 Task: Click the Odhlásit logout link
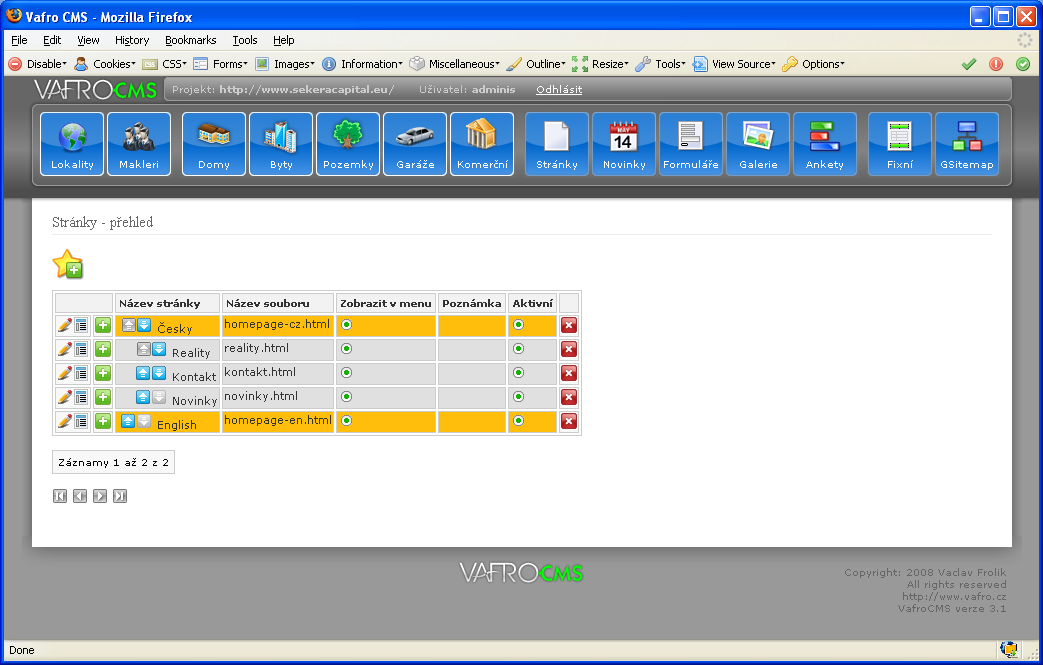pyautogui.click(x=559, y=89)
